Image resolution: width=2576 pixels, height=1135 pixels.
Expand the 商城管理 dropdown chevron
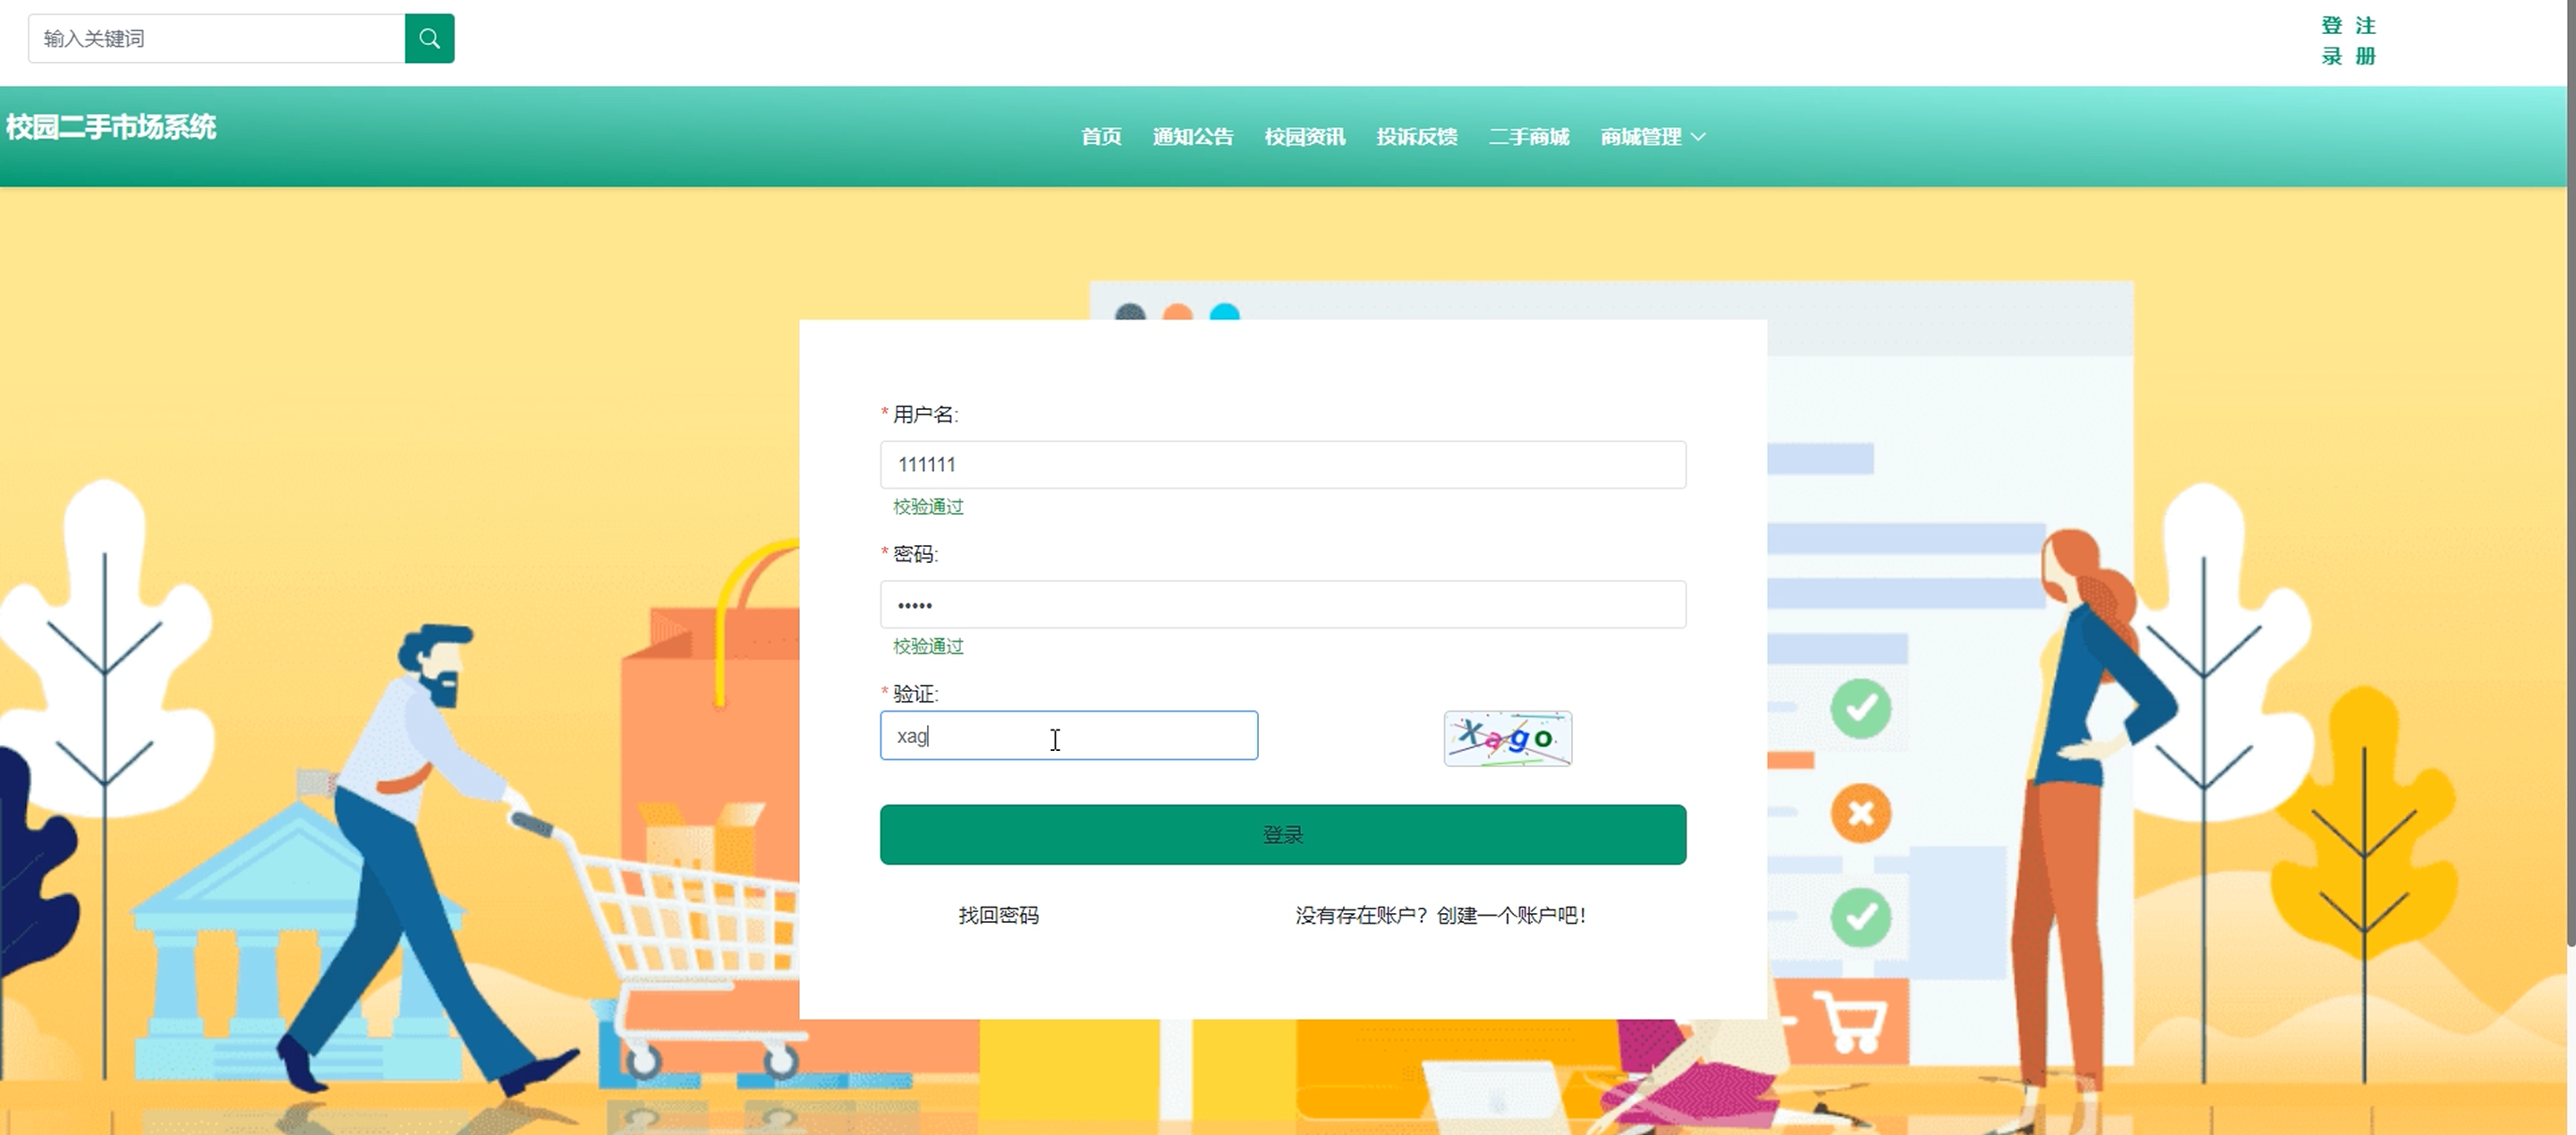pyautogui.click(x=1698, y=137)
